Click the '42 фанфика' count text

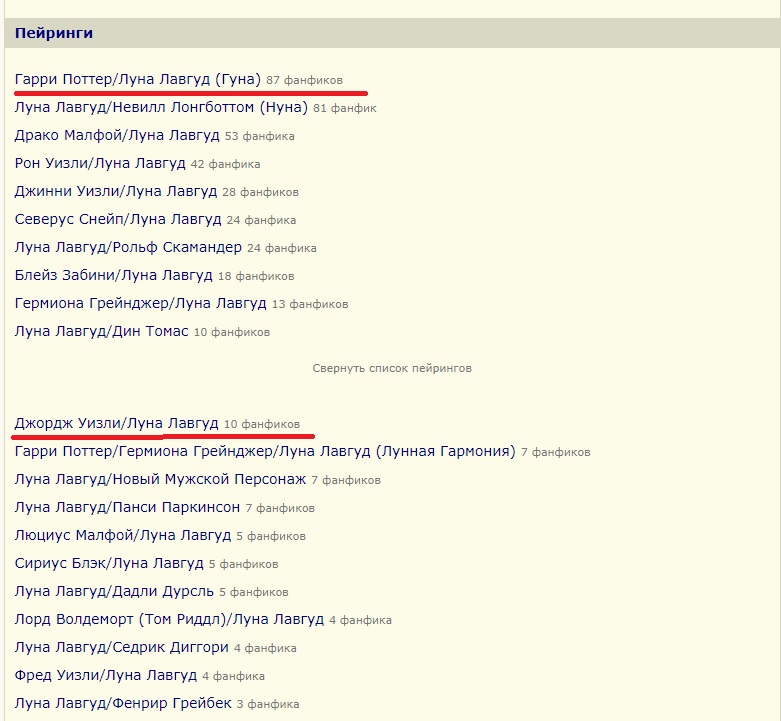click(225, 164)
